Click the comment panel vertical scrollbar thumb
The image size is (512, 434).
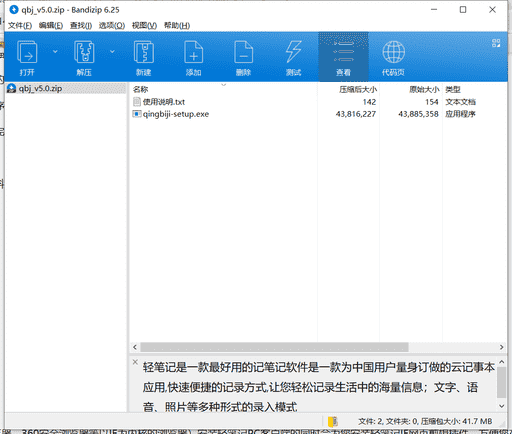[x=502, y=383]
